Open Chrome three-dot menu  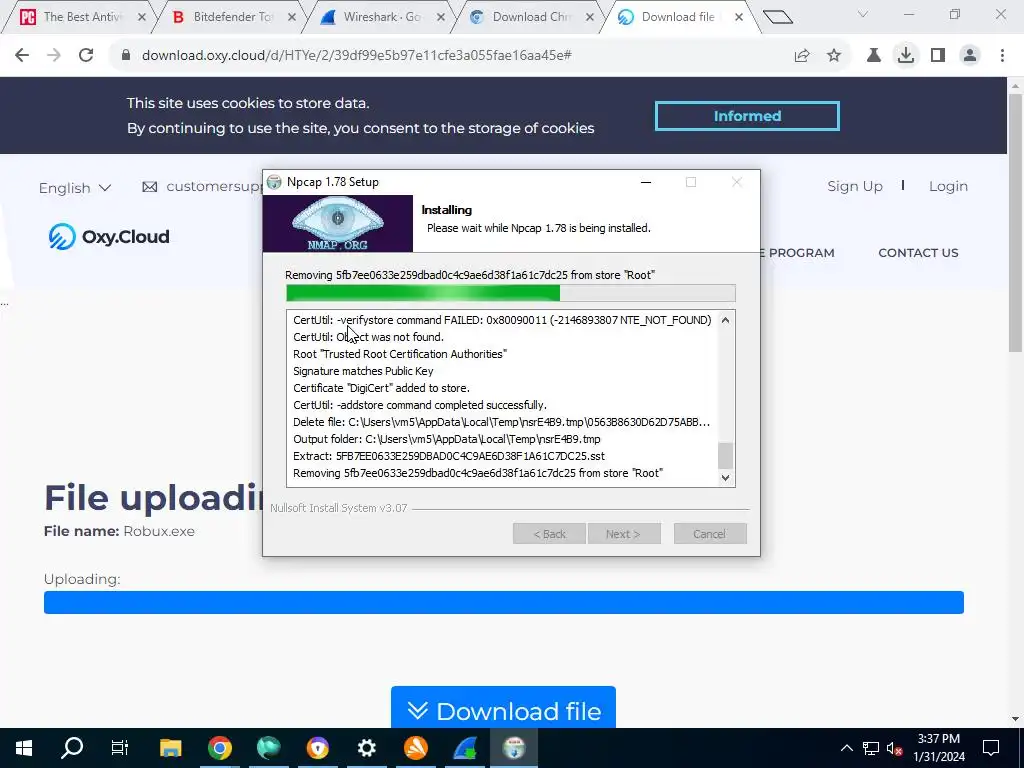click(1002, 56)
